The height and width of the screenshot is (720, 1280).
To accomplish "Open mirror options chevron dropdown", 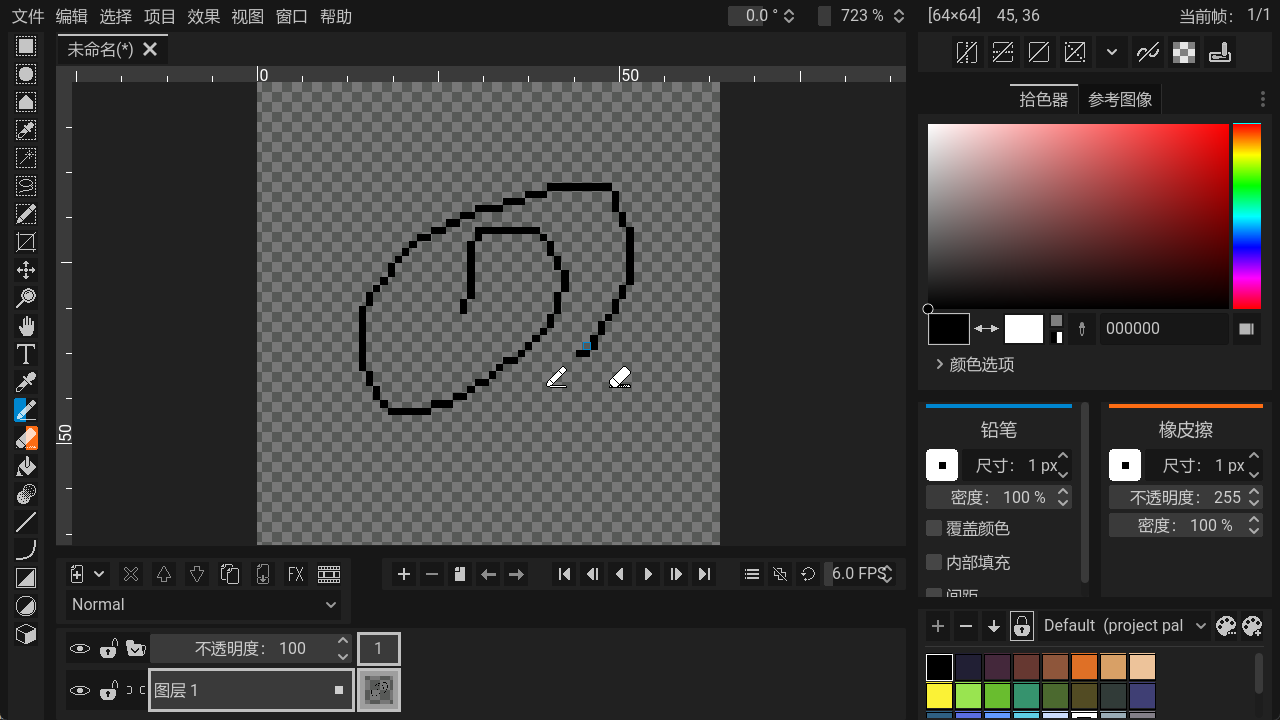I will click(1111, 52).
